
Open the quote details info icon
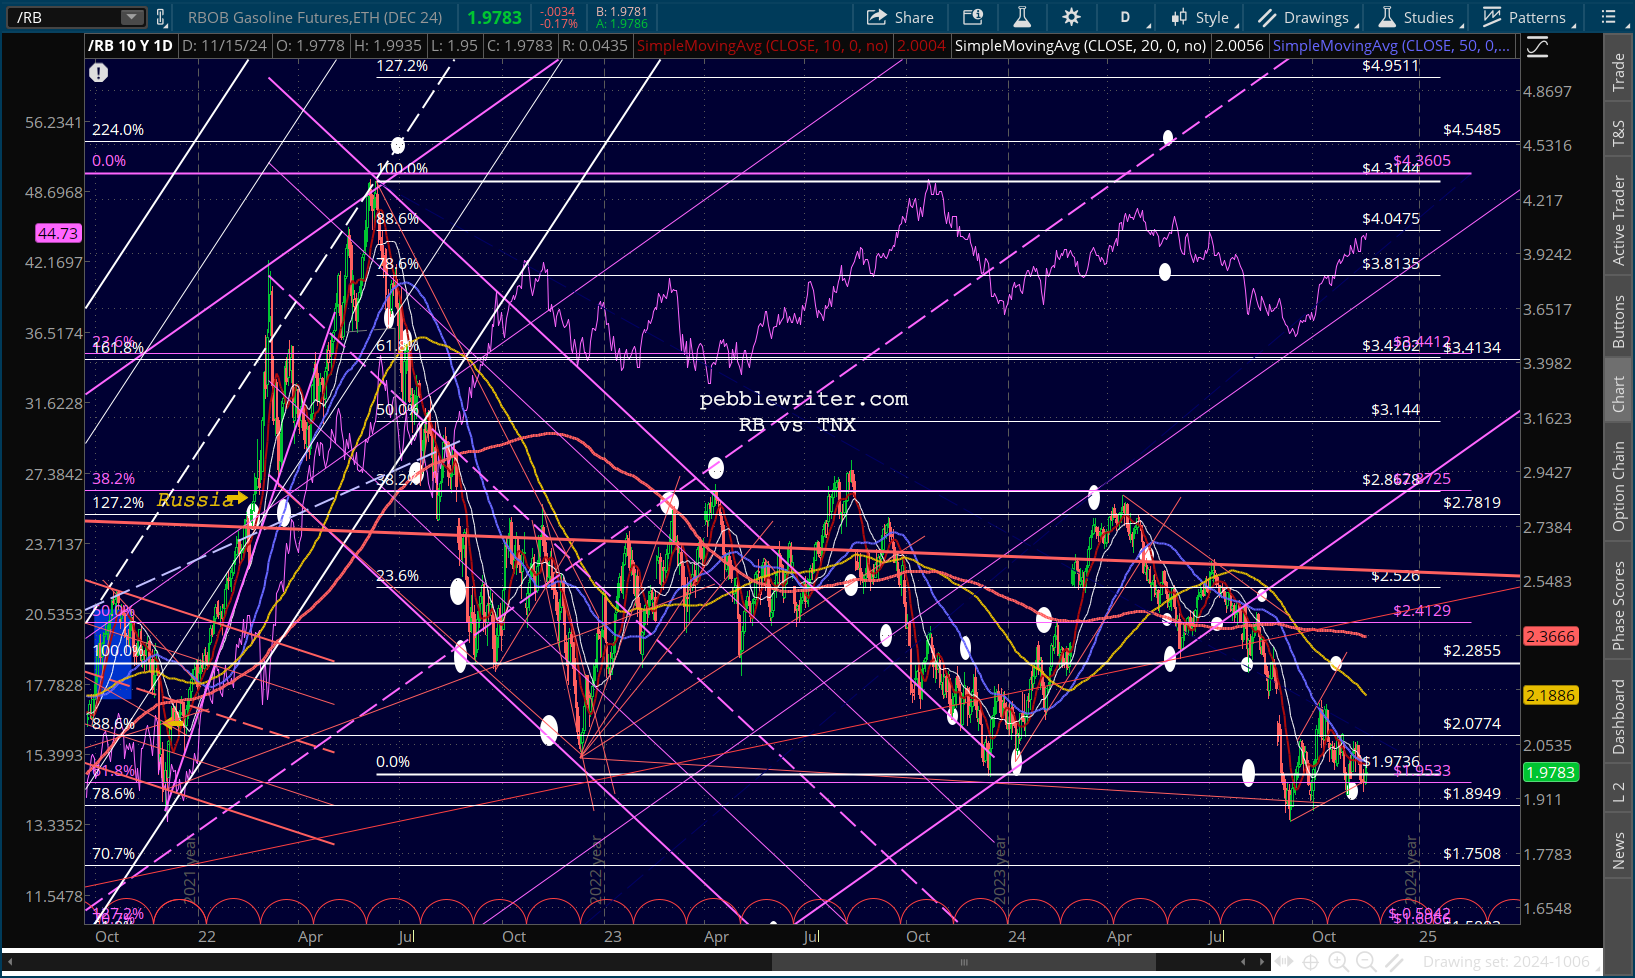click(x=972, y=17)
